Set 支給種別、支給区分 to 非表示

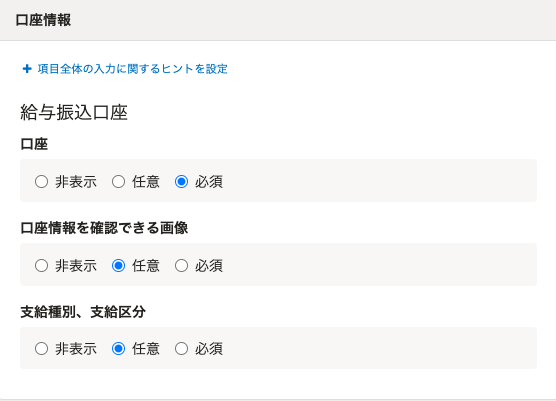pos(41,349)
